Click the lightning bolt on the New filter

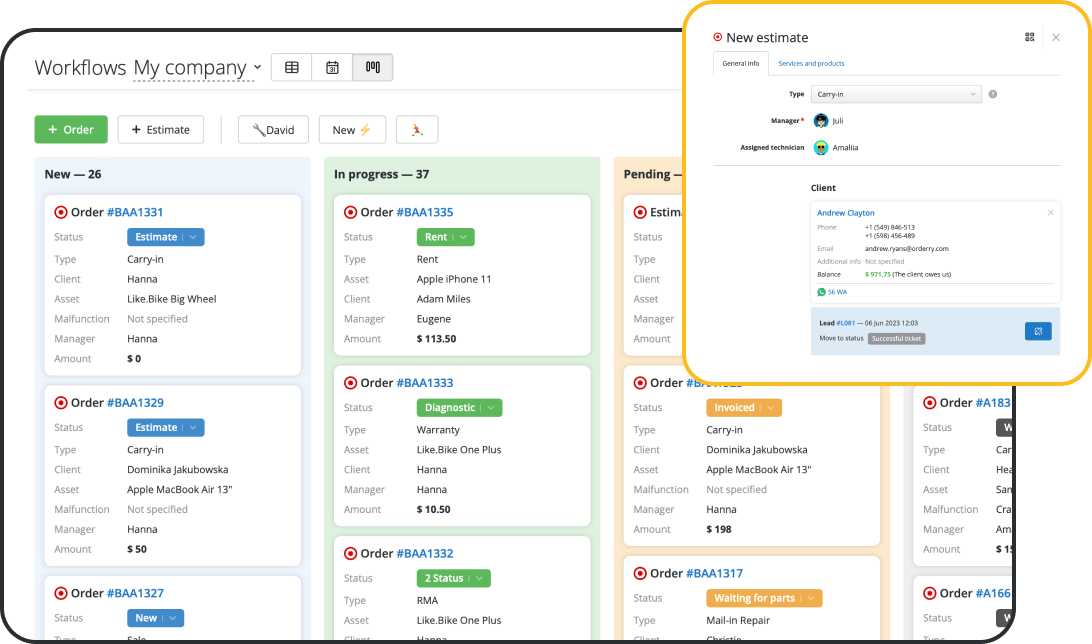366,129
